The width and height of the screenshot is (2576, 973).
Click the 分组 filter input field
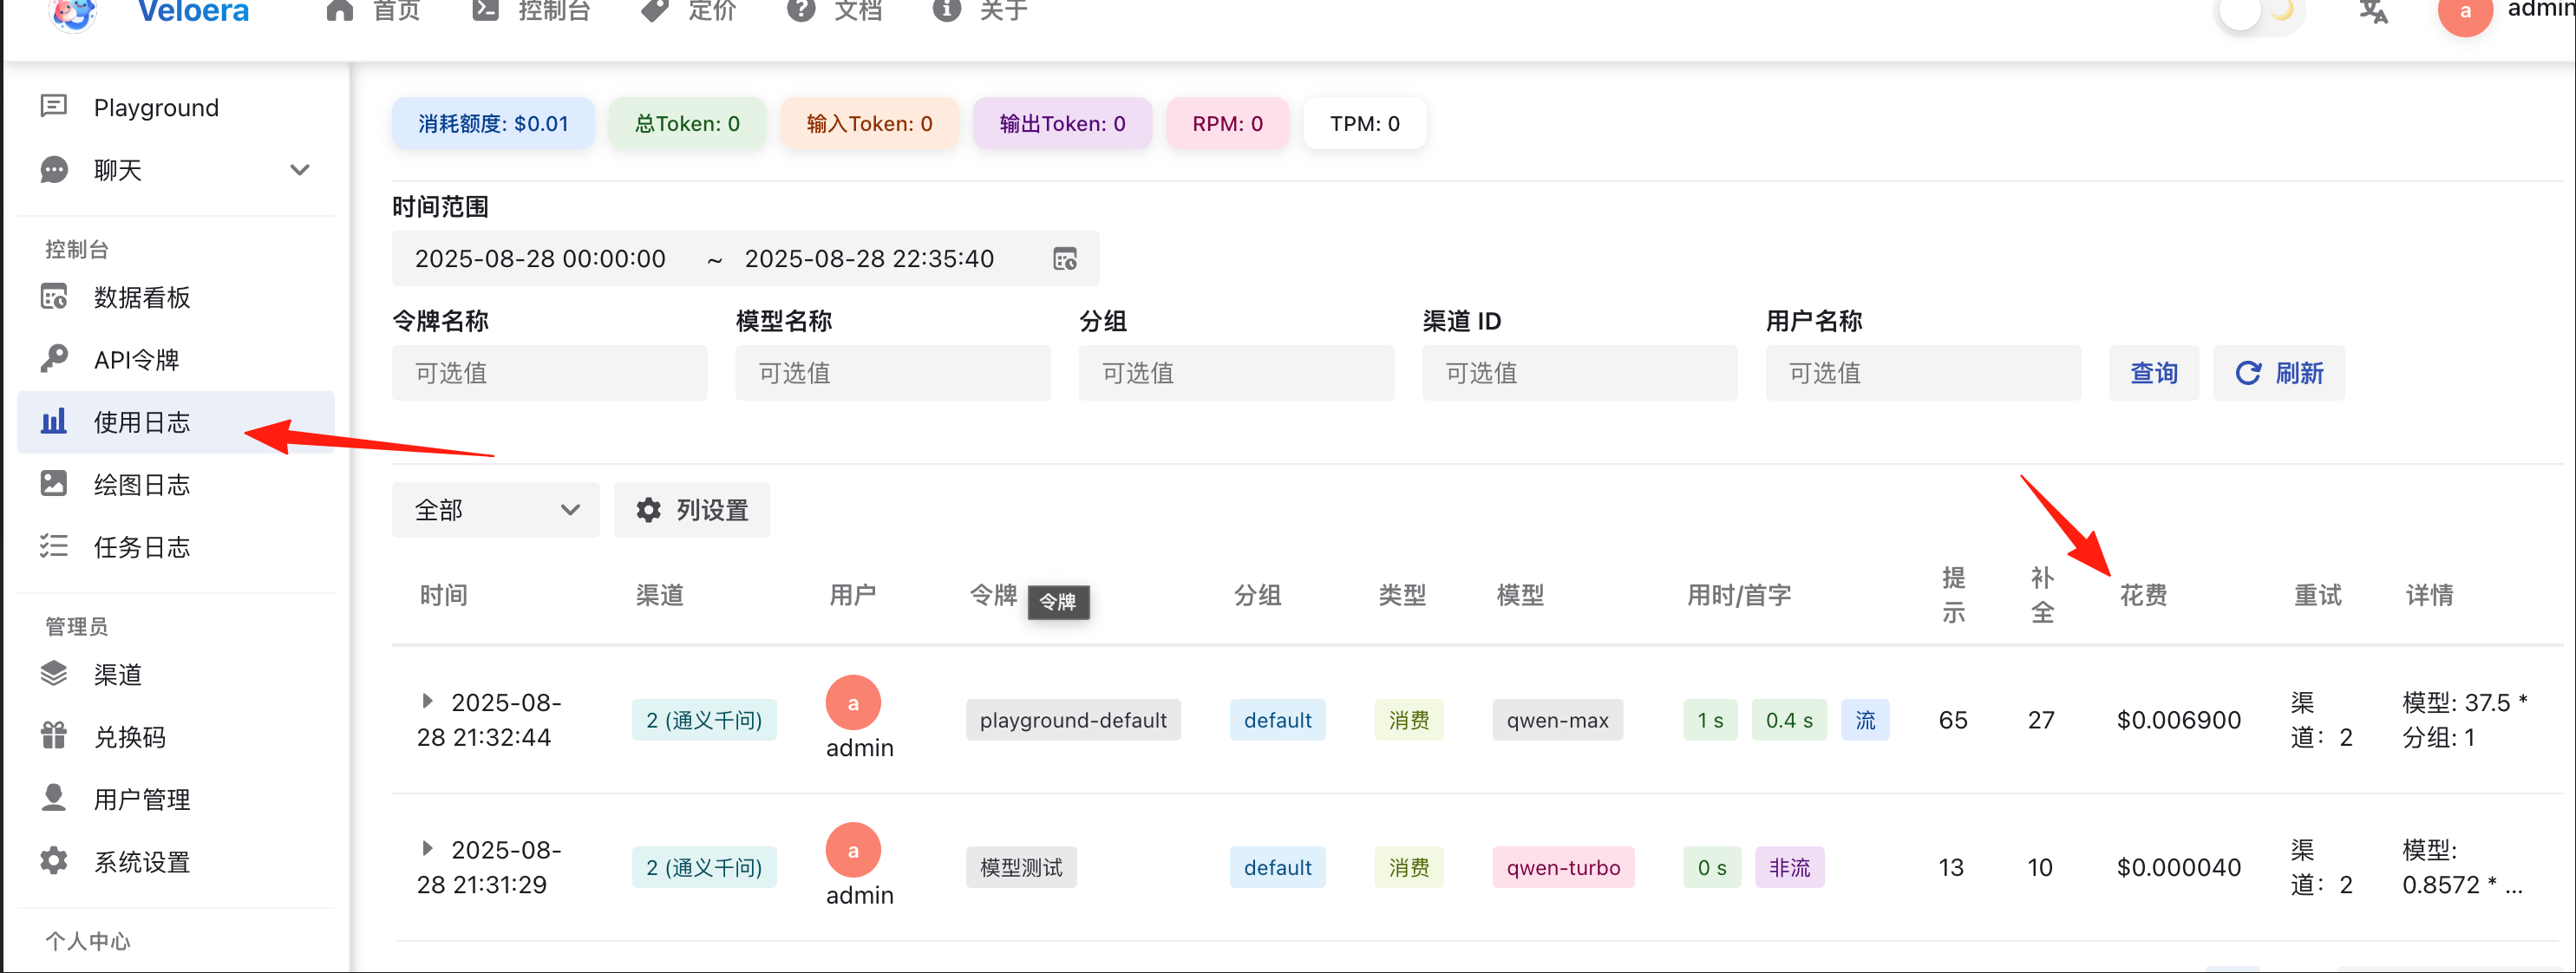coord(1236,373)
